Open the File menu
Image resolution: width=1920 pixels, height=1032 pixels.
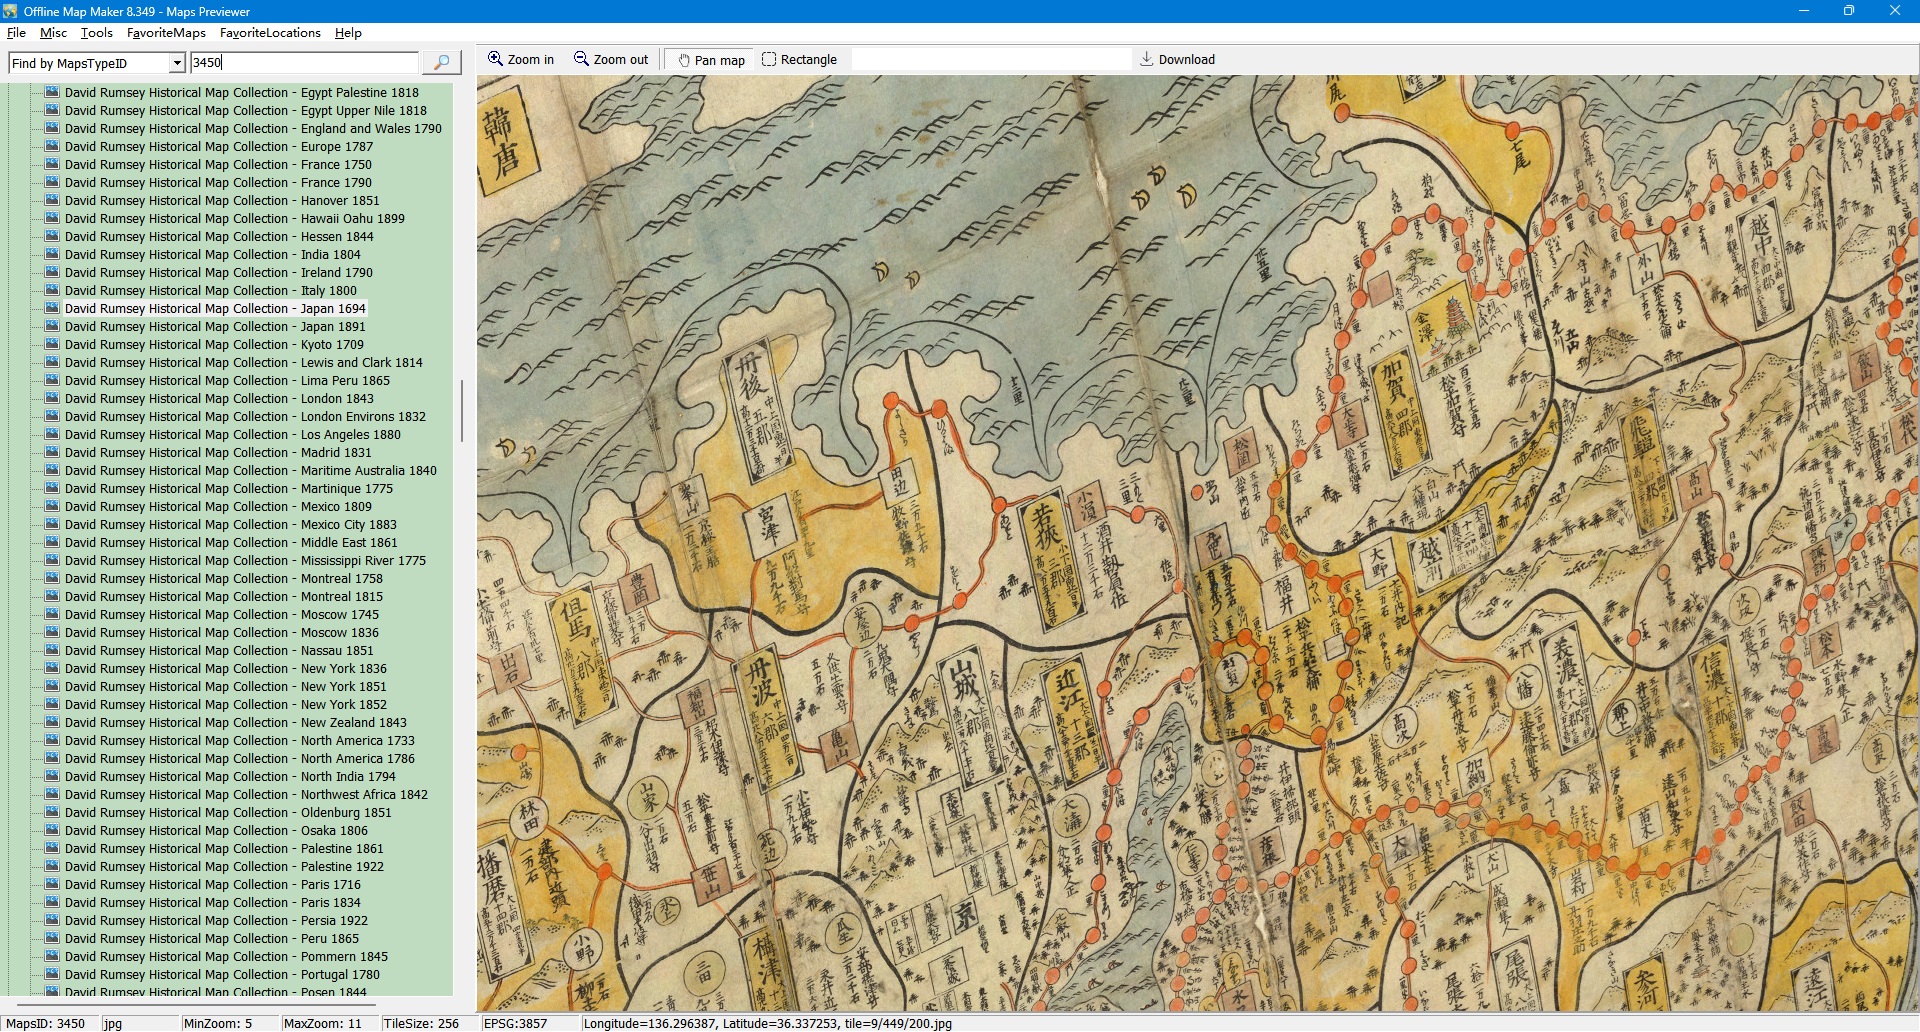coord(16,33)
